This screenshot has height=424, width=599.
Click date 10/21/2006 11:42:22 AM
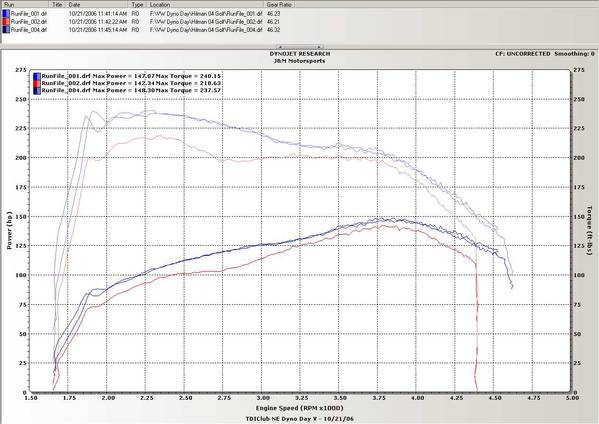[98, 21]
